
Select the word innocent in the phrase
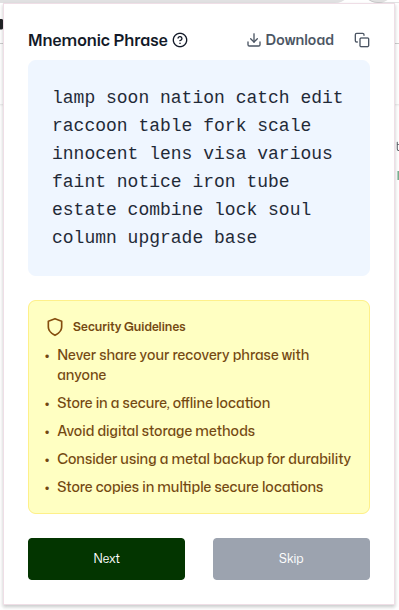(x=95, y=153)
